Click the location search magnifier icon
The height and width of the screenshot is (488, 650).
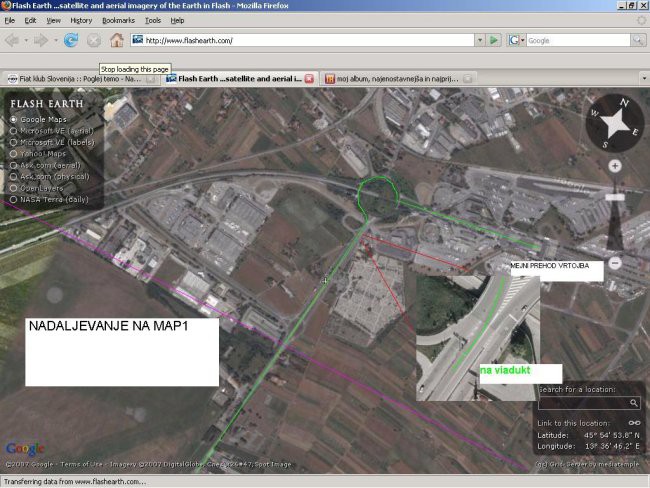tap(633, 403)
